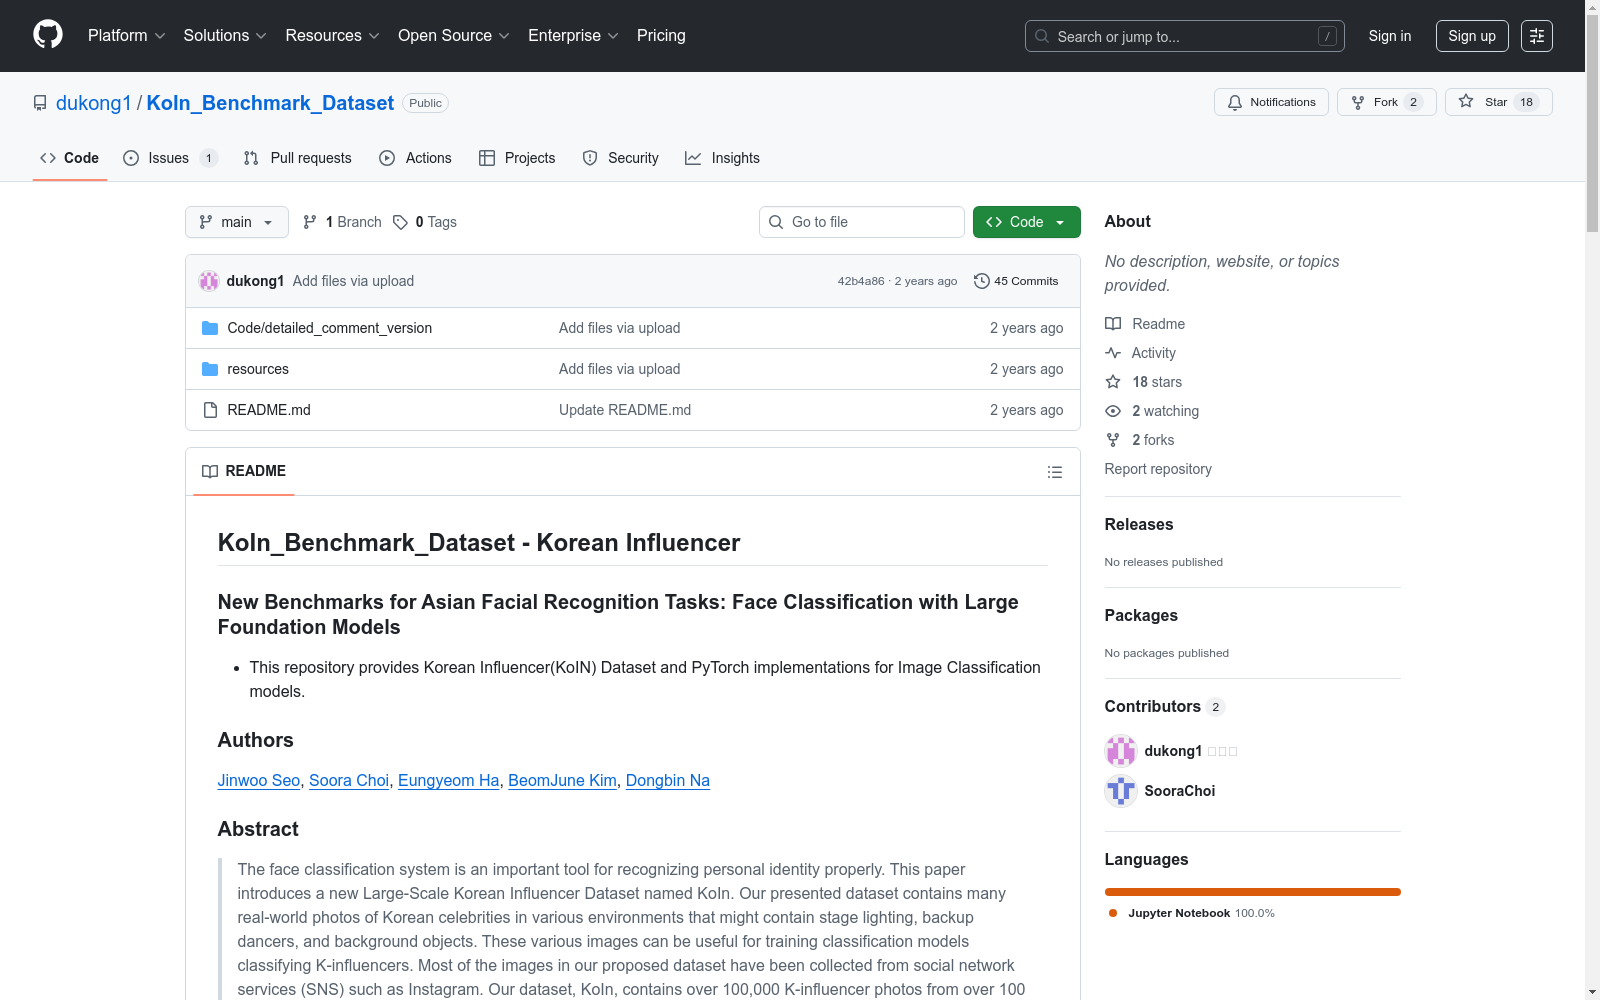Click the Go to file search field
1600x1000 pixels.
[862, 222]
